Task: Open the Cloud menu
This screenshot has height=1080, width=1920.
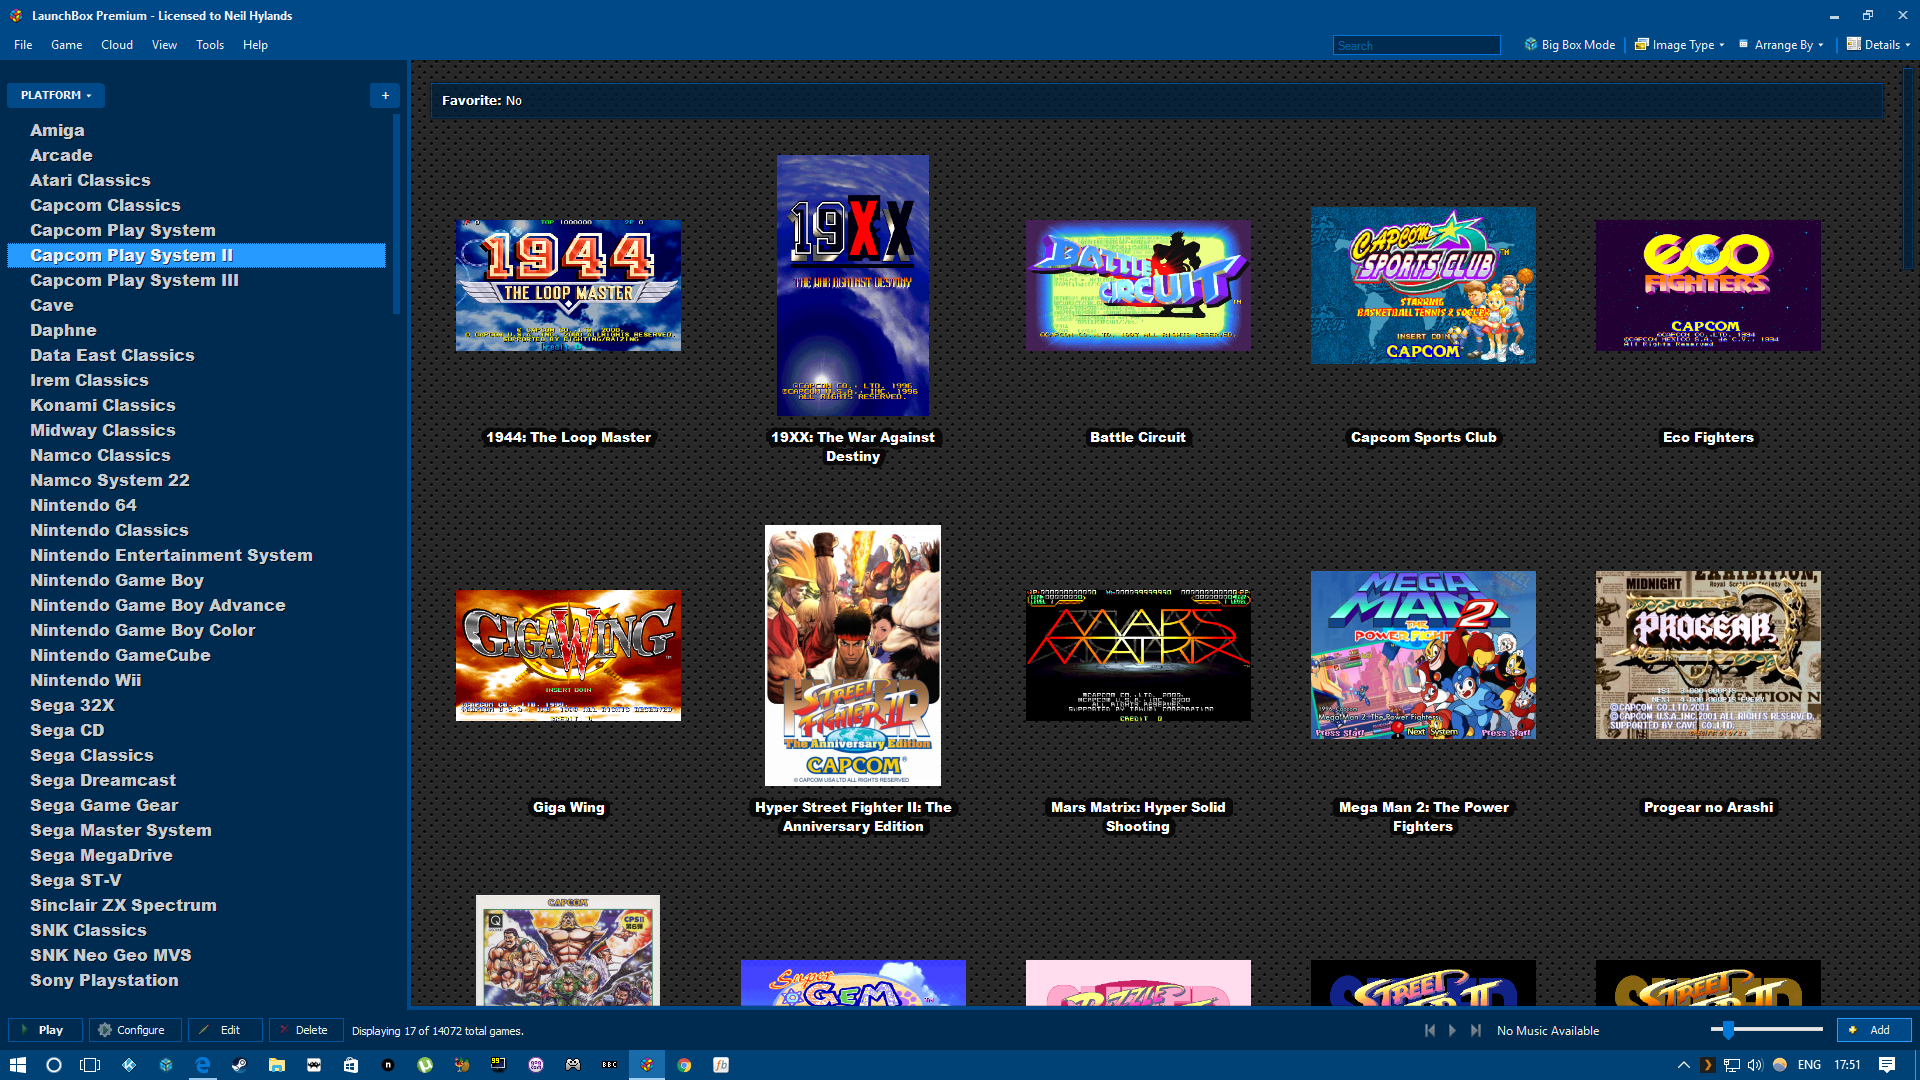Action: click(117, 45)
